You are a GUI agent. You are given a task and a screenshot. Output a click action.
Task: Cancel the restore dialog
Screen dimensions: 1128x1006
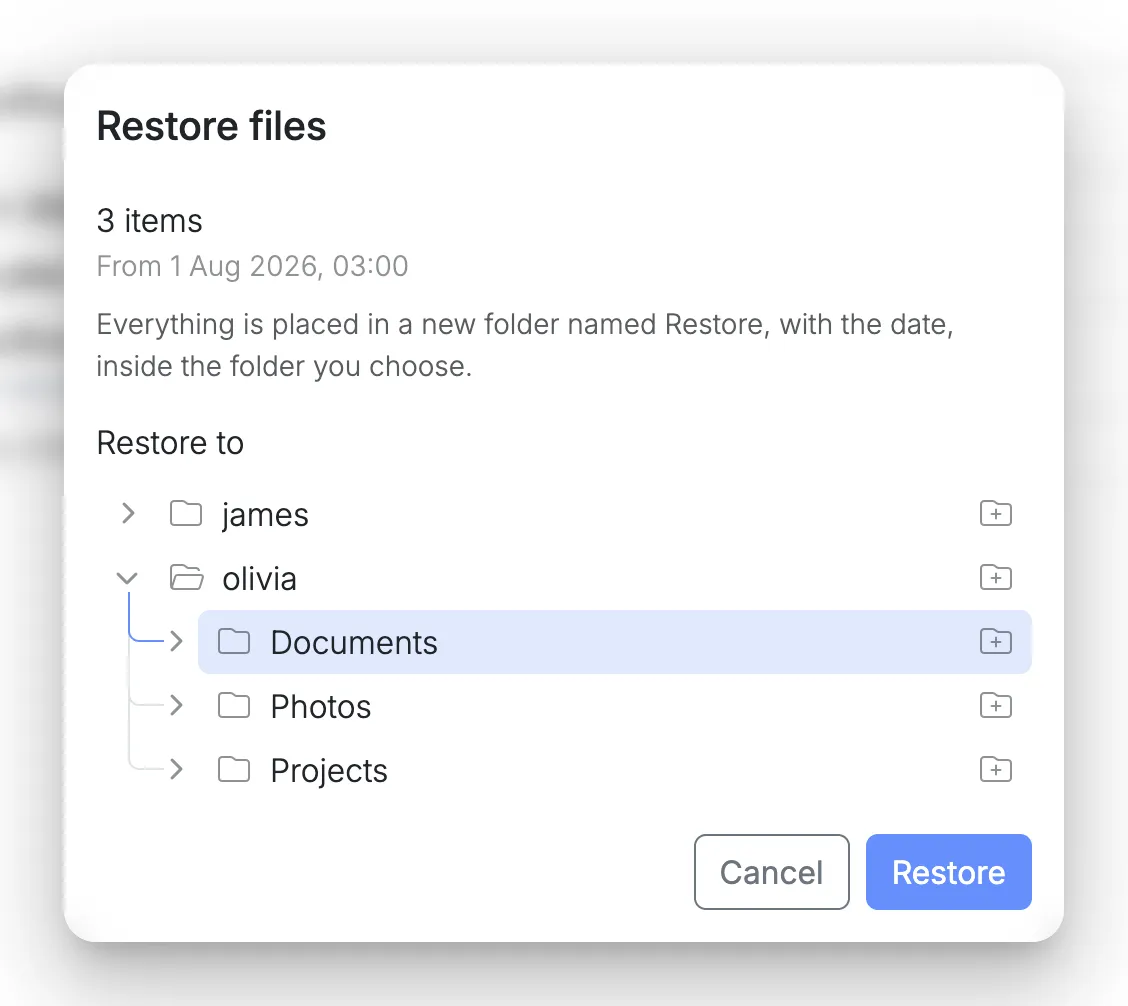click(771, 872)
